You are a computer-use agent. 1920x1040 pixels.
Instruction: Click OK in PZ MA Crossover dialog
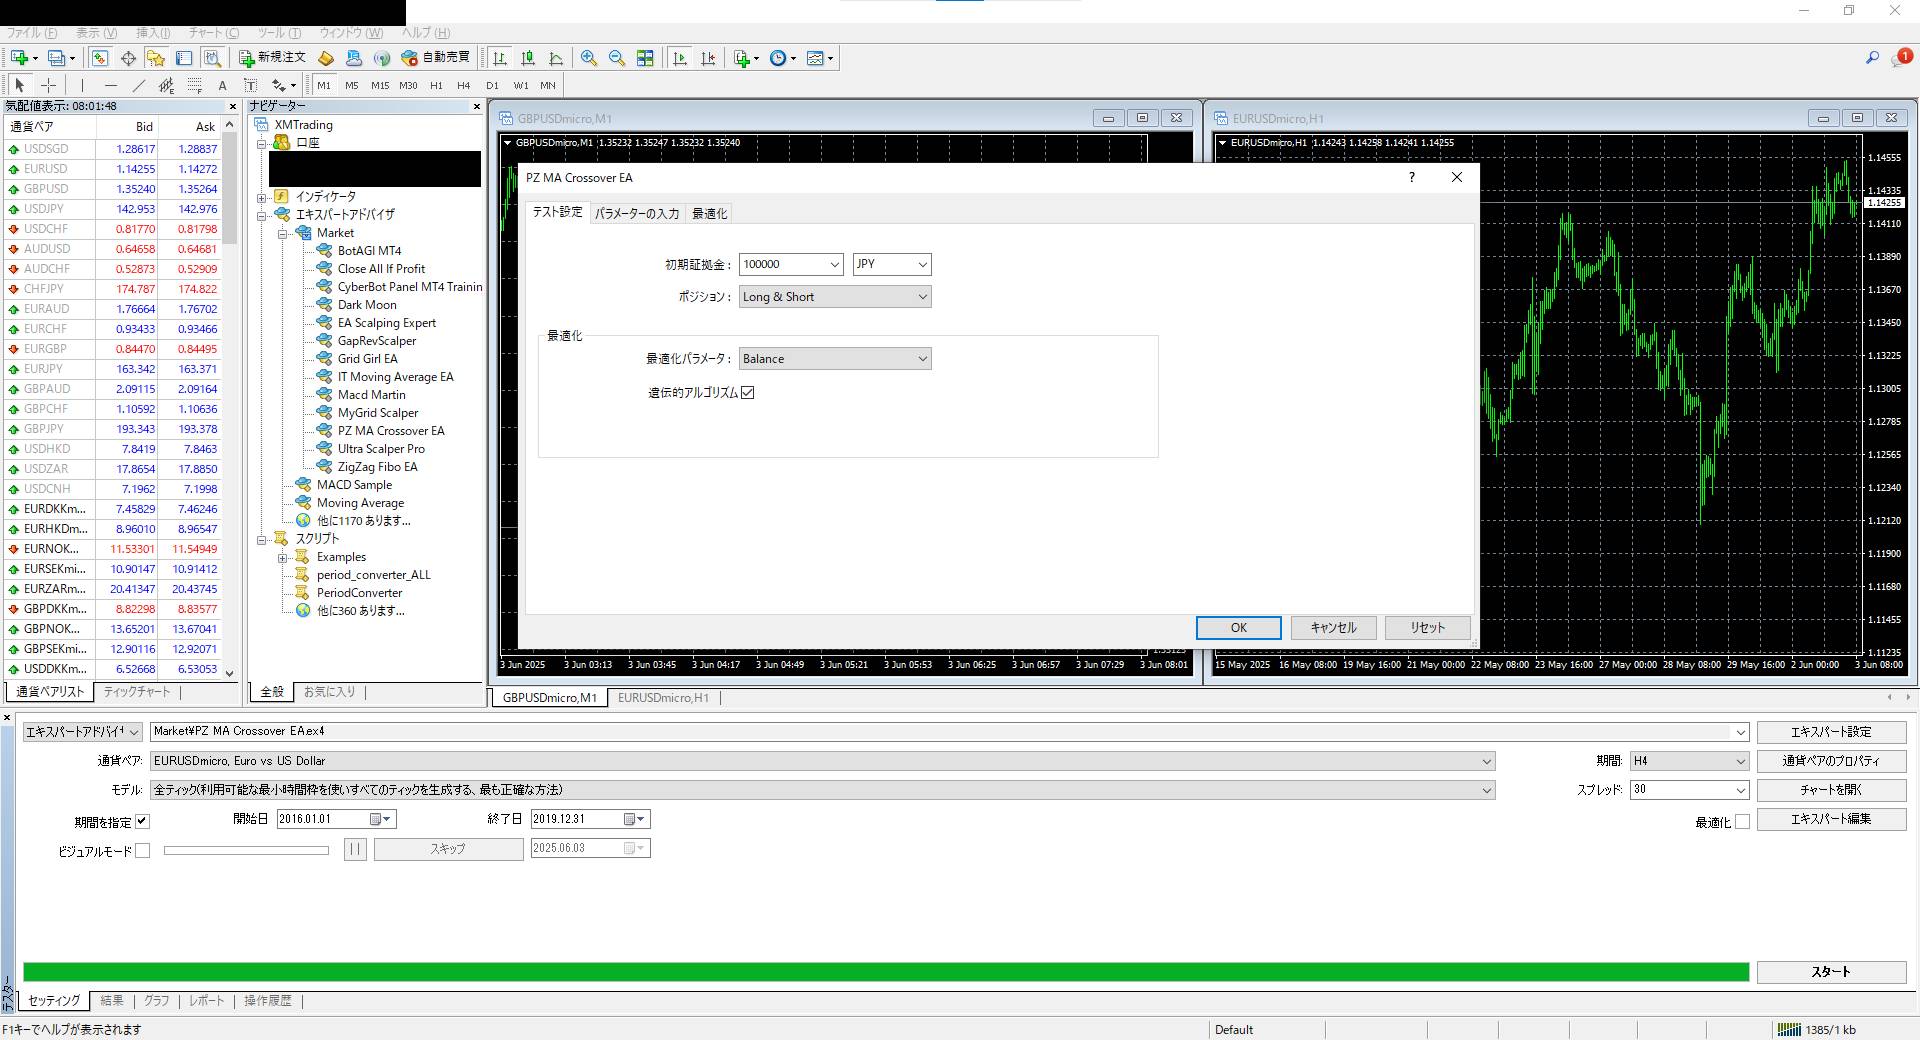coord(1238,628)
